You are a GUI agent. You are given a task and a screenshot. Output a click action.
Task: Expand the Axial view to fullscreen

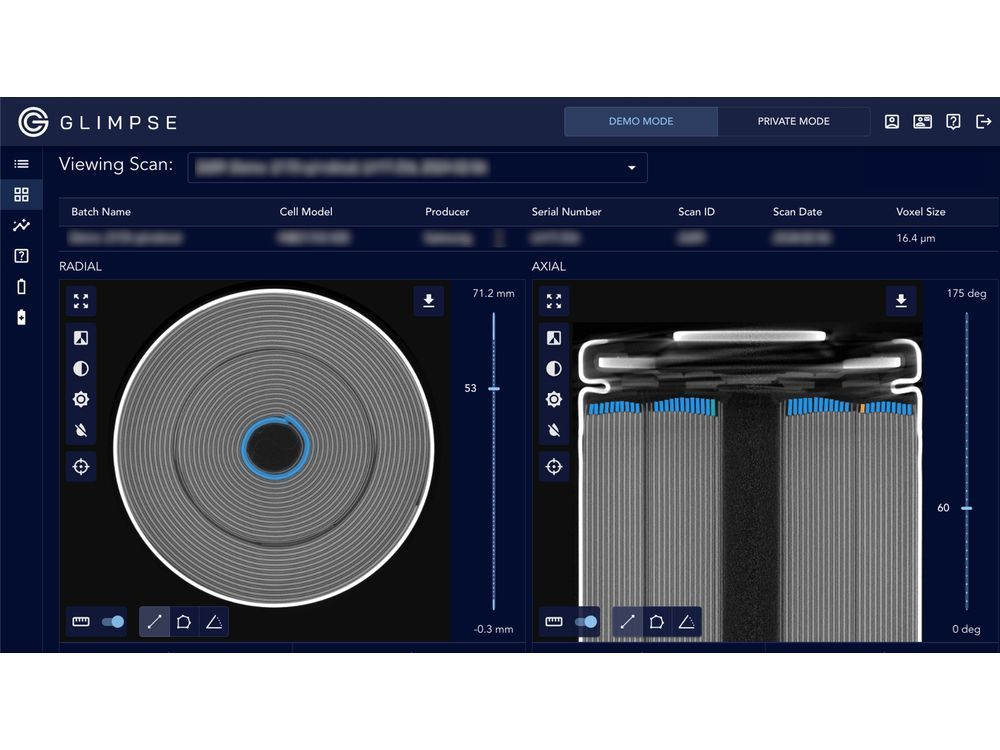554,301
